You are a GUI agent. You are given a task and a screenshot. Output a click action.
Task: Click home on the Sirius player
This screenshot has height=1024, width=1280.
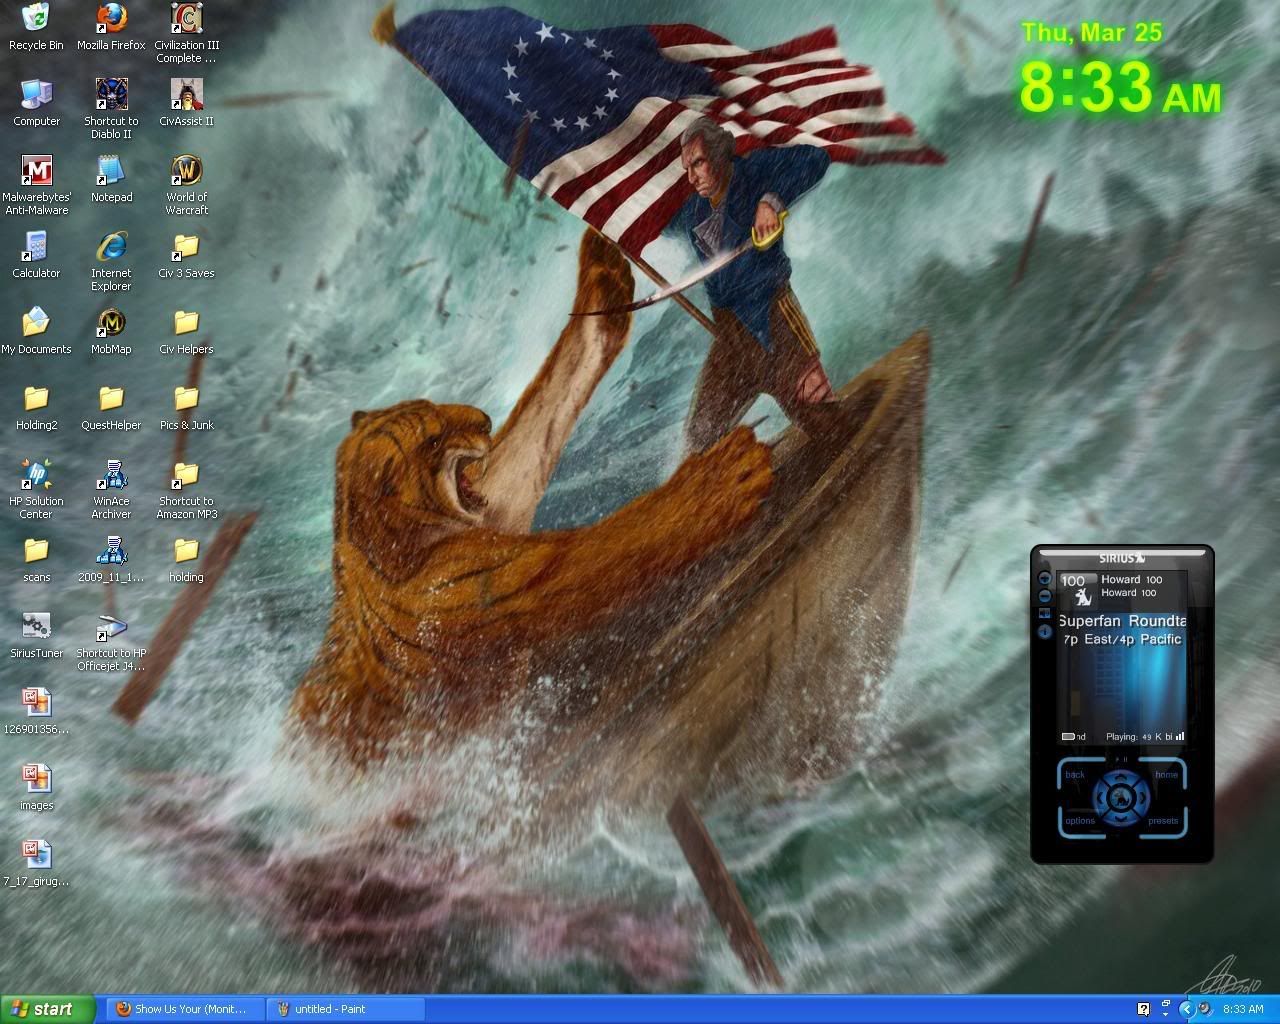point(1166,775)
